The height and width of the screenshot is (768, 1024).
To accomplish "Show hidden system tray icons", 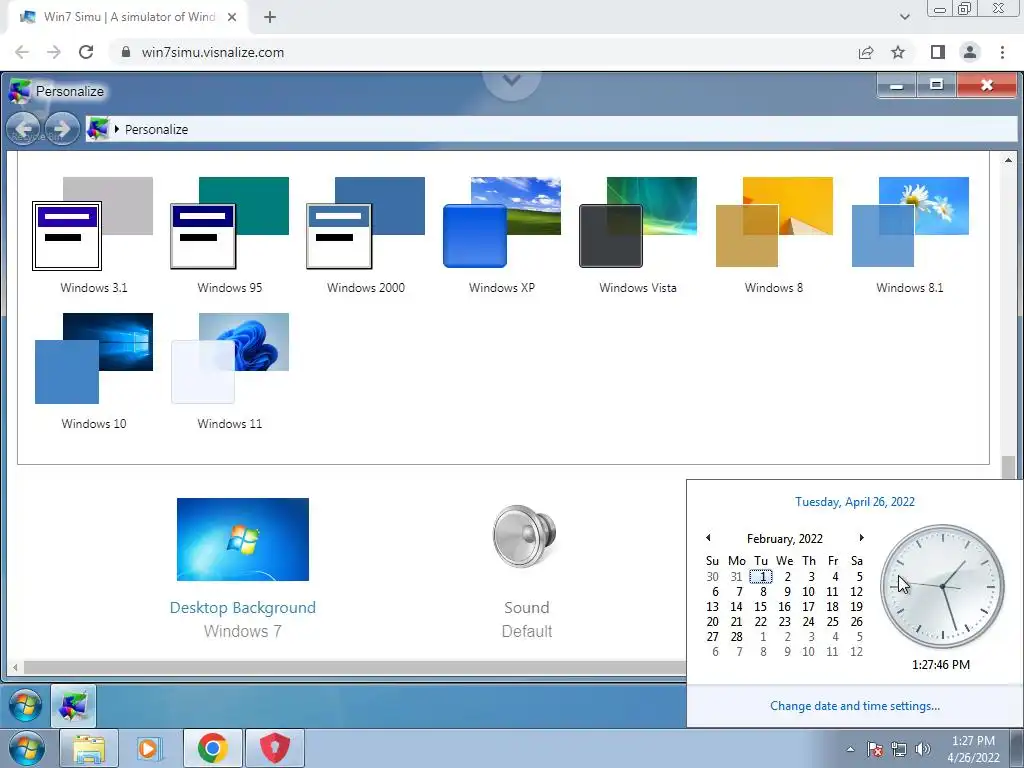I will point(850,749).
